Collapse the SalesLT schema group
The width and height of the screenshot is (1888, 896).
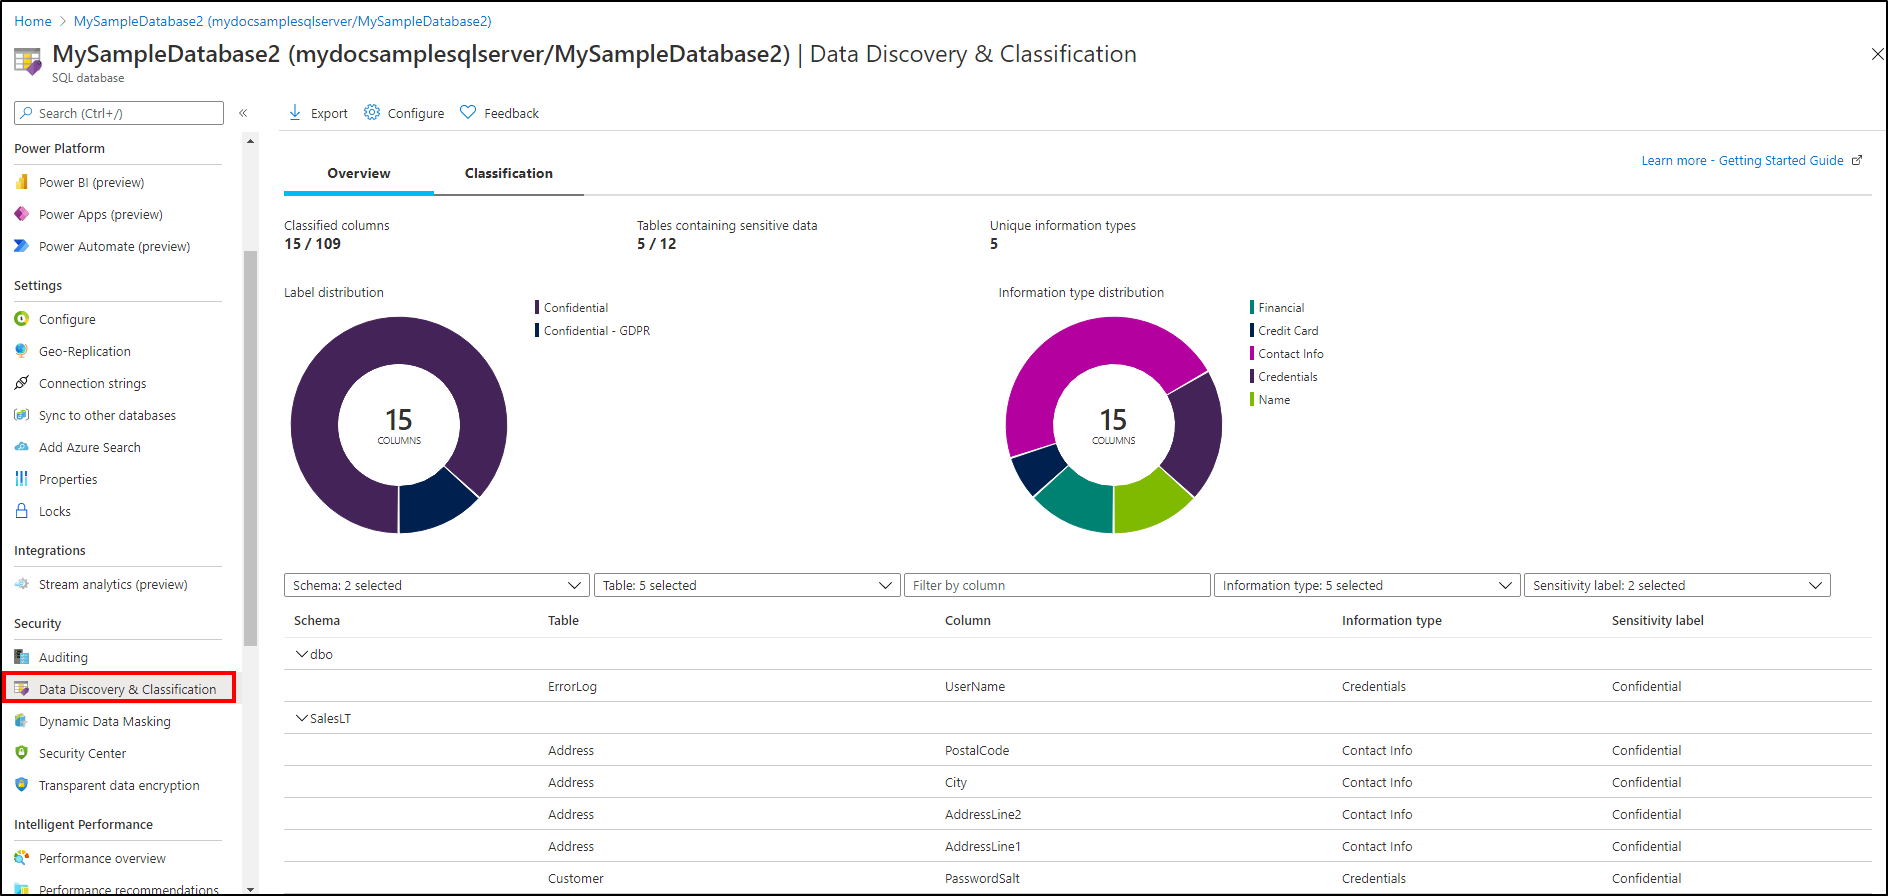(302, 718)
